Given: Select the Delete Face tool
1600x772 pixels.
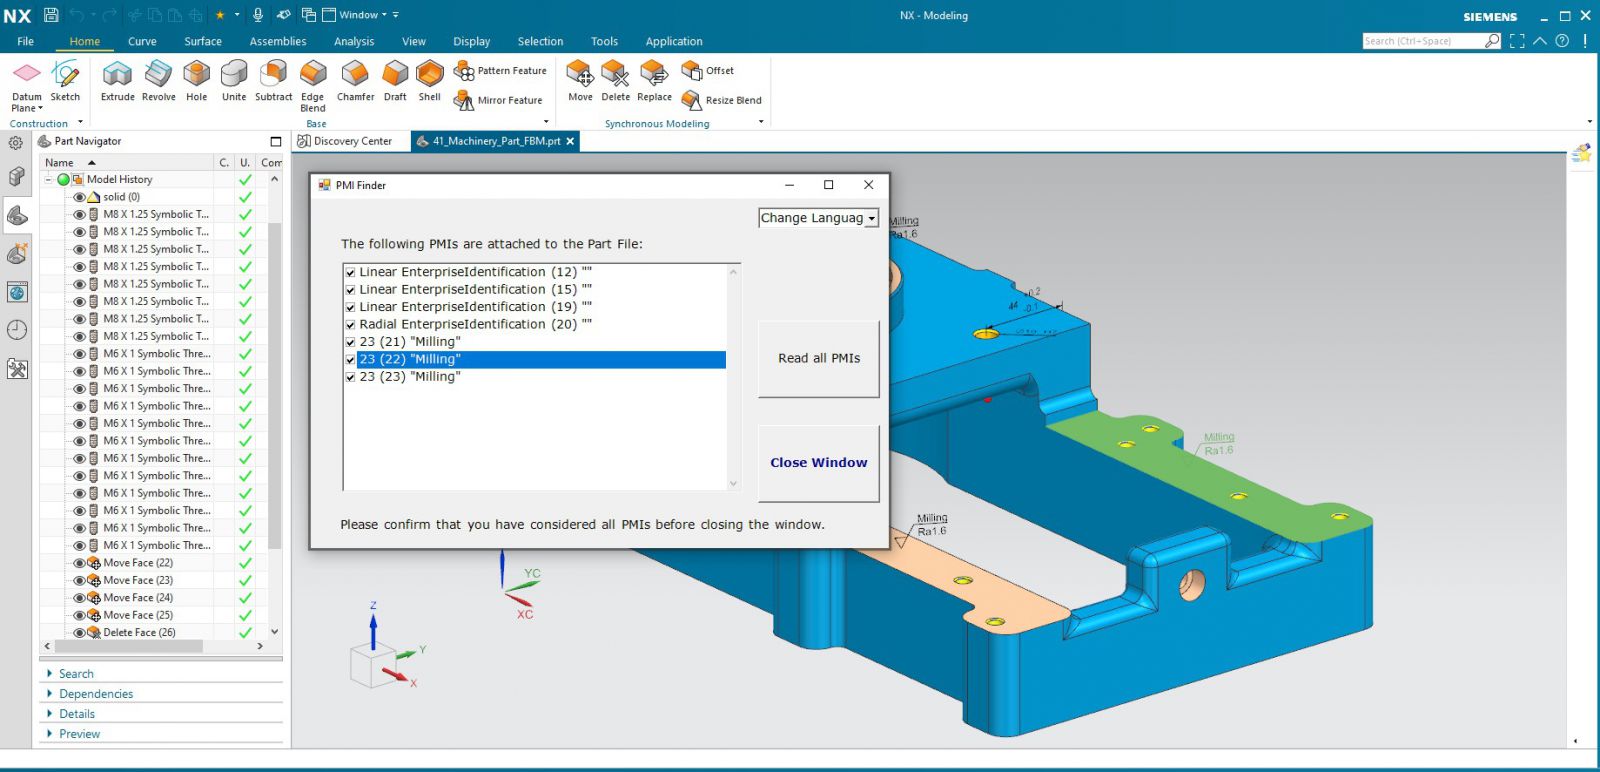Looking at the screenshot, I should click(615, 80).
